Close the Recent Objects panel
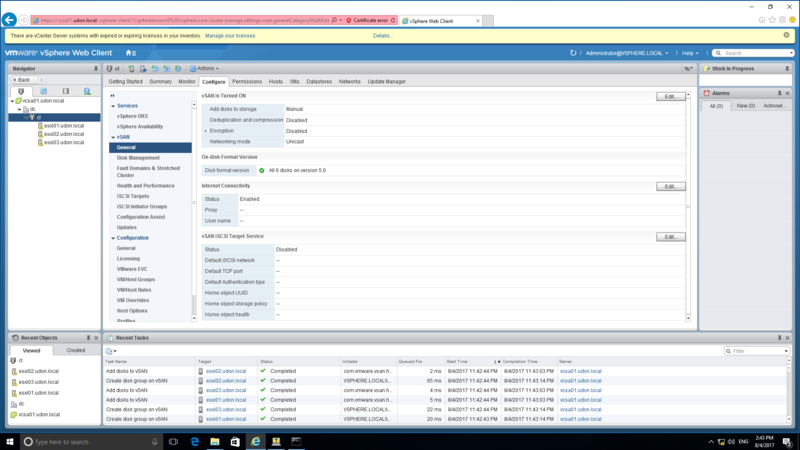Viewport: 800px width, 450px height. (96, 338)
